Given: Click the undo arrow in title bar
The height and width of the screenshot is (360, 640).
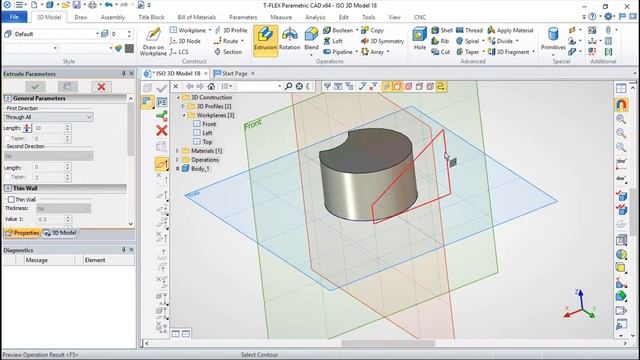Looking at the screenshot, I should pyautogui.click(x=108, y=5).
